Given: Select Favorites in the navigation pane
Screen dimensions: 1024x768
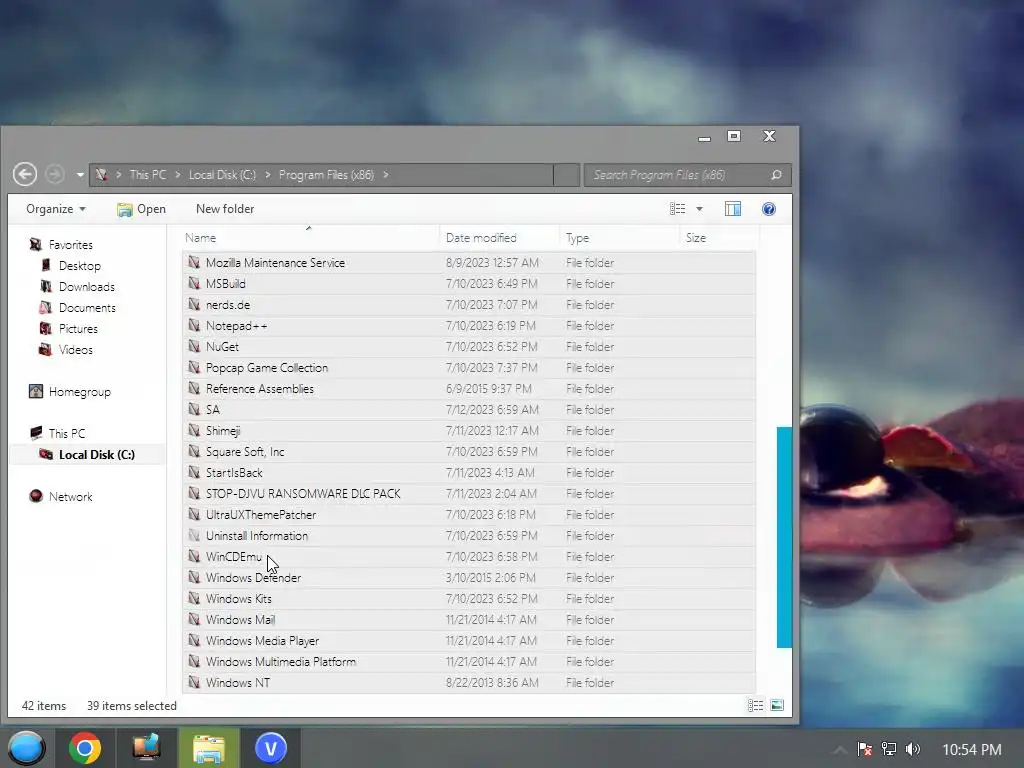Looking at the screenshot, I should click(x=71, y=245).
